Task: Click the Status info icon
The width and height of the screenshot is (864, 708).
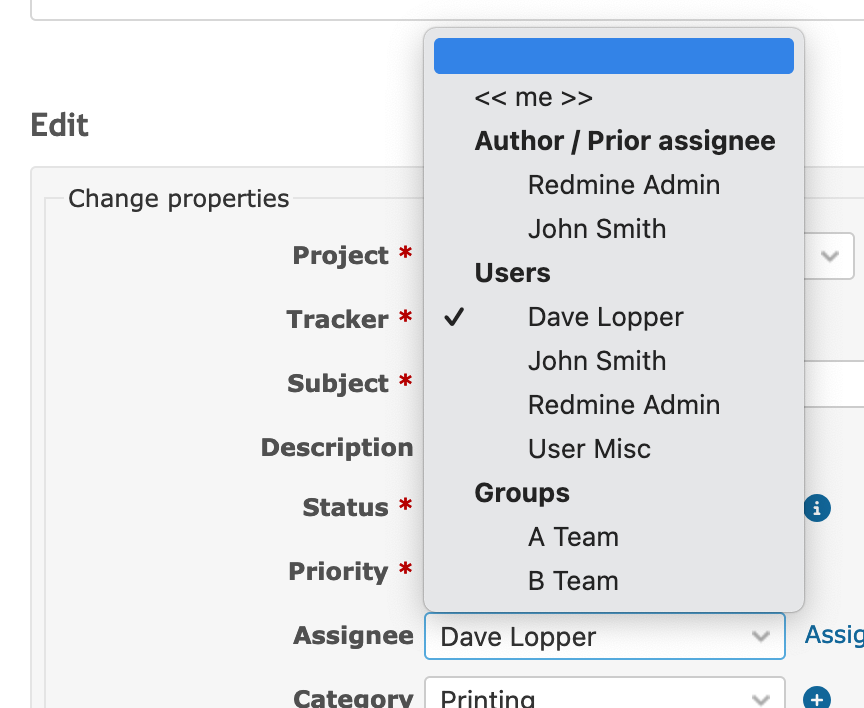Action: 817,508
